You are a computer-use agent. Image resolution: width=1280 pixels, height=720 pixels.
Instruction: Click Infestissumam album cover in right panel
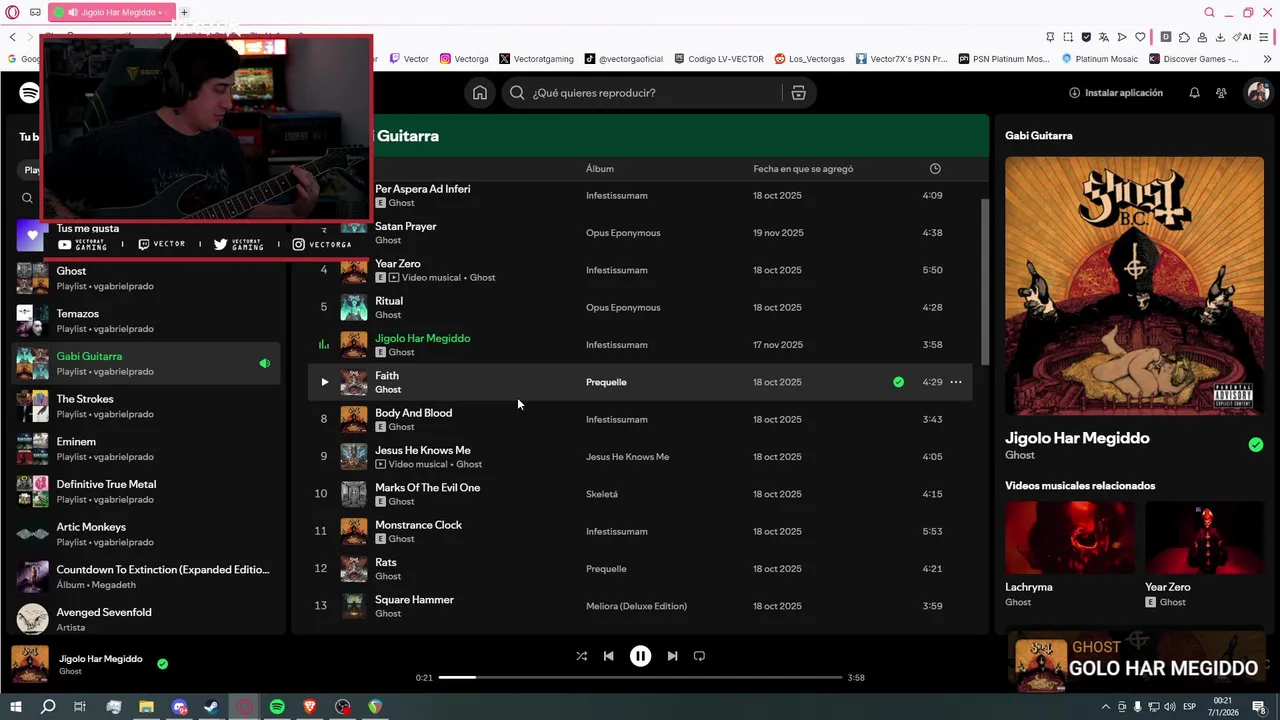point(1134,285)
